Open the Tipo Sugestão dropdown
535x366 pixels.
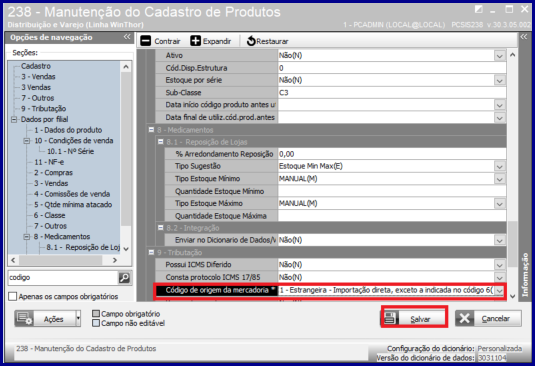[500, 166]
